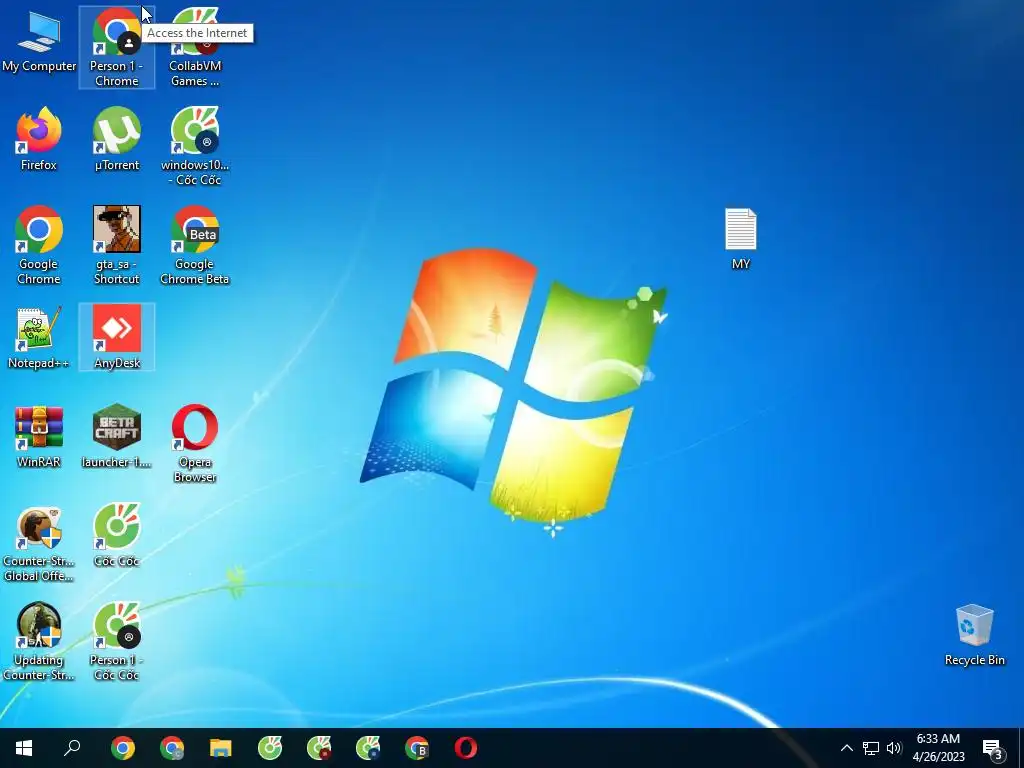Open the Windows Start menu

click(24, 748)
